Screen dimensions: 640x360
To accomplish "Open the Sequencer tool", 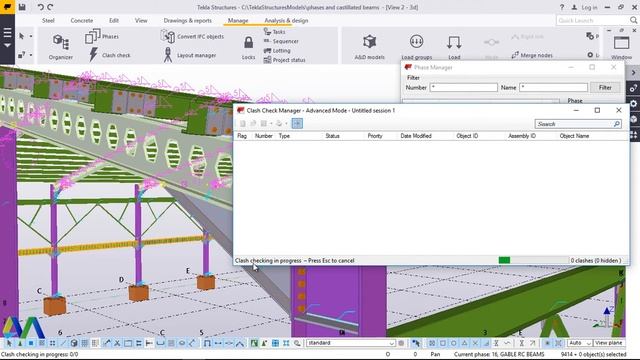I will 281,41.
